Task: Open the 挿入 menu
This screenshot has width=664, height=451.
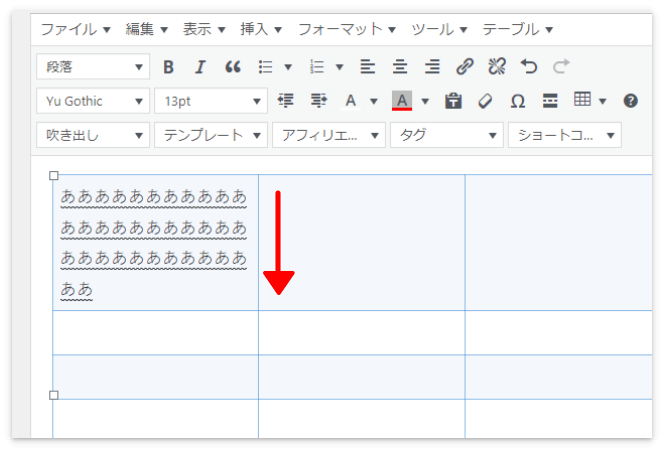Action: (261, 29)
